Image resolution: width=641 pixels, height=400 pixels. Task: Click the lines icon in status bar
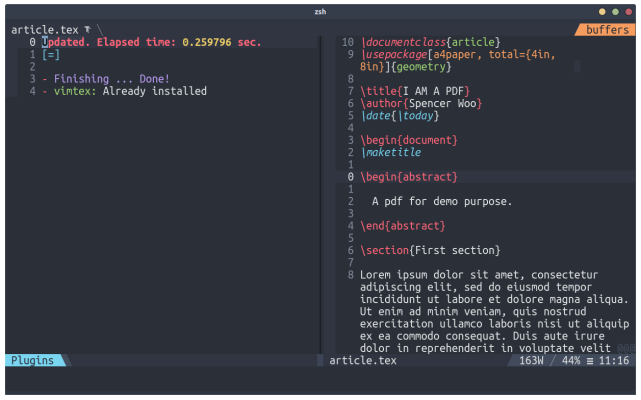(590, 361)
